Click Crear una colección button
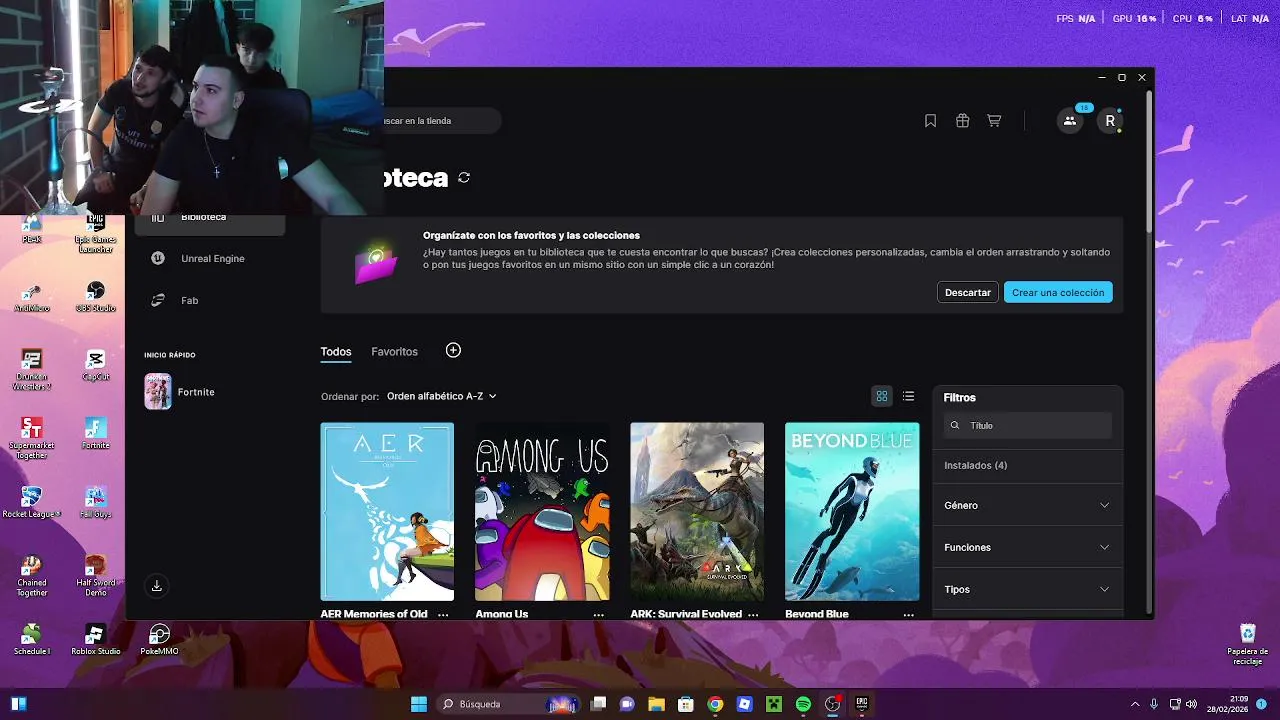 (x=1058, y=292)
